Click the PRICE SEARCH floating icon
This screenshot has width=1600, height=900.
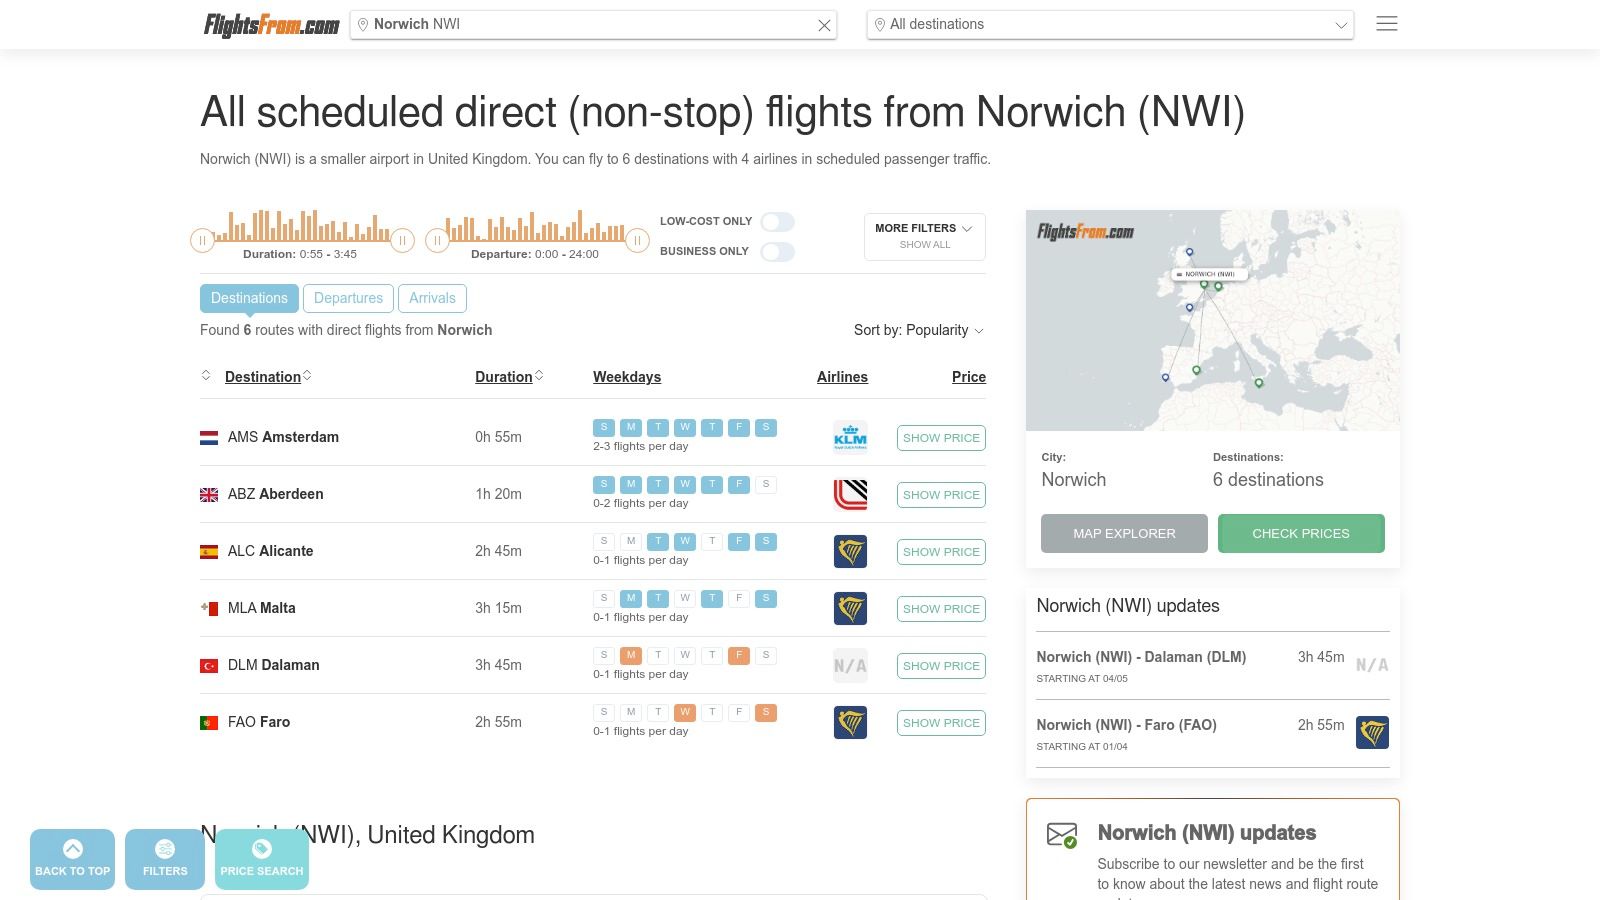(x=261, y=858)
